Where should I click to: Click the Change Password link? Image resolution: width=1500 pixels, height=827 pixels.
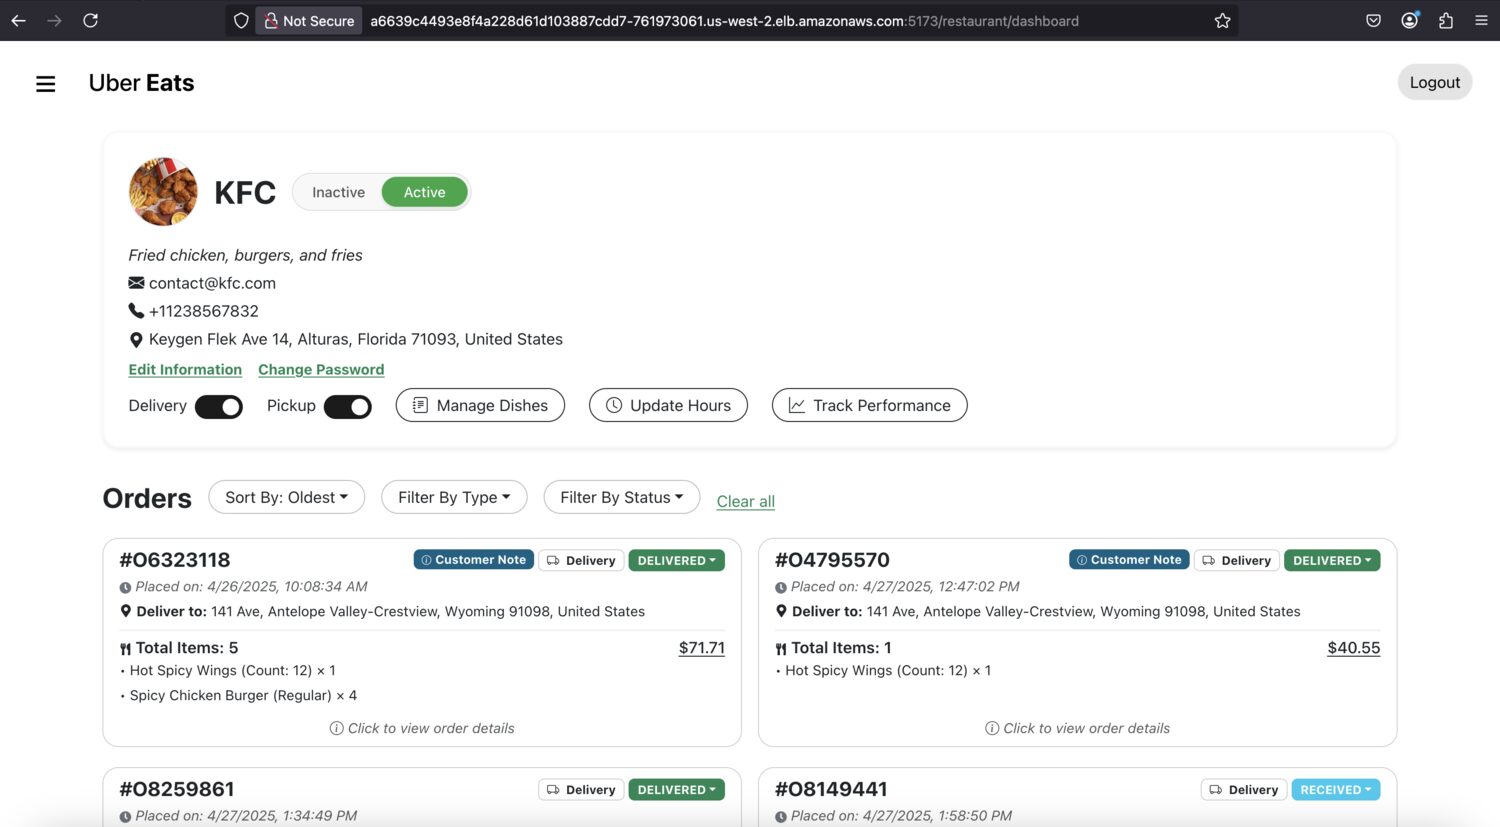(321, 370)
